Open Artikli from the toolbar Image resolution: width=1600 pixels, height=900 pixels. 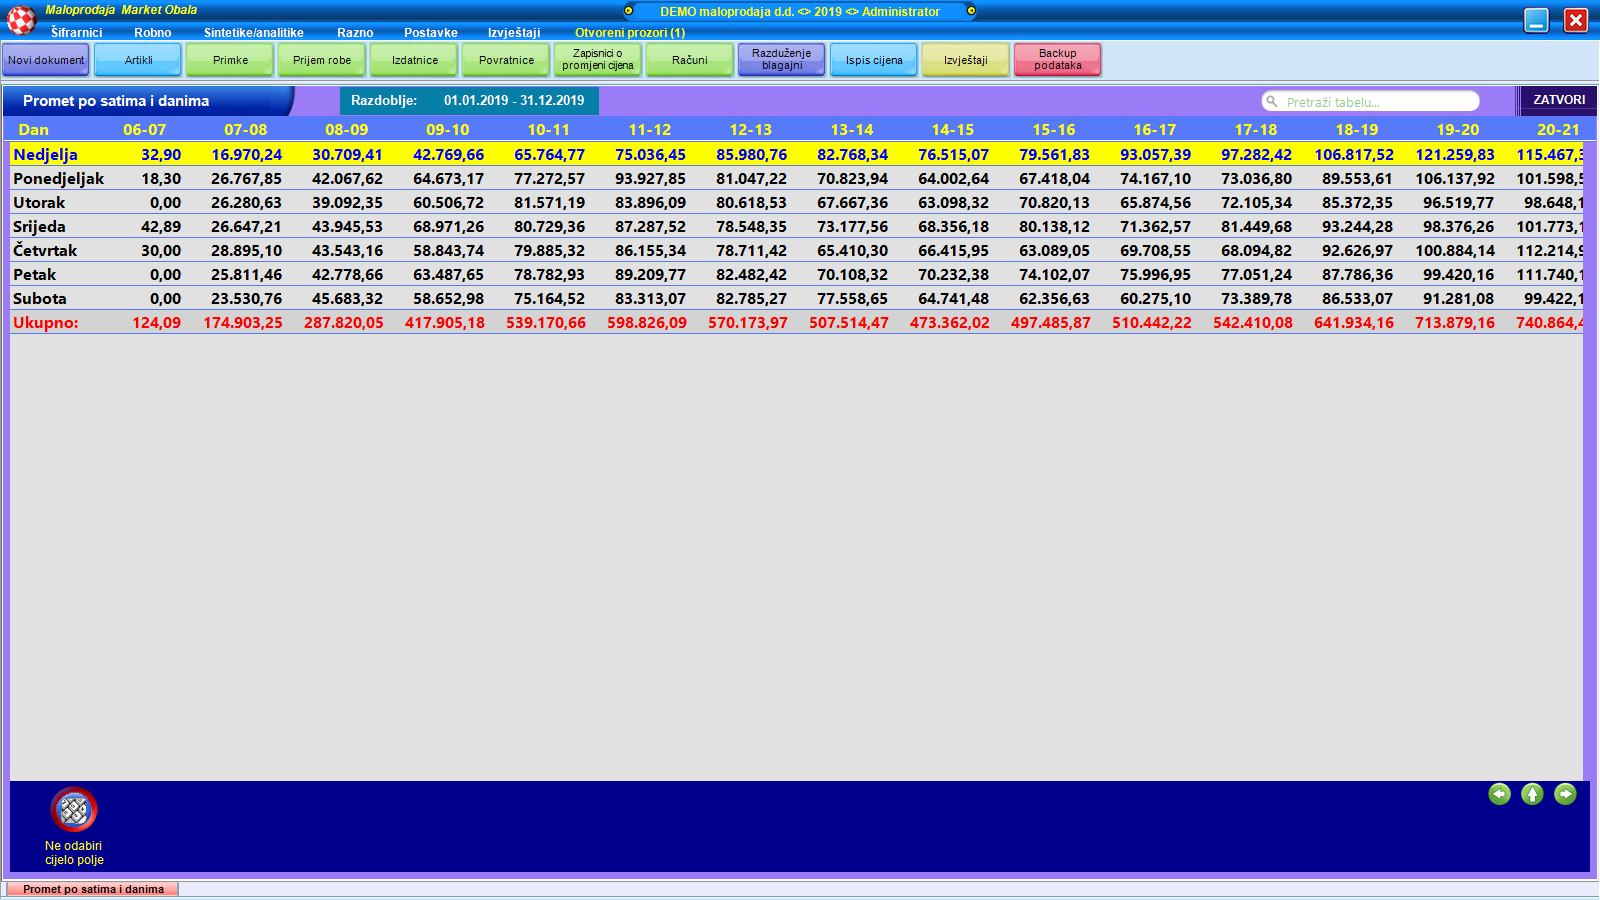tap(138, 60)
